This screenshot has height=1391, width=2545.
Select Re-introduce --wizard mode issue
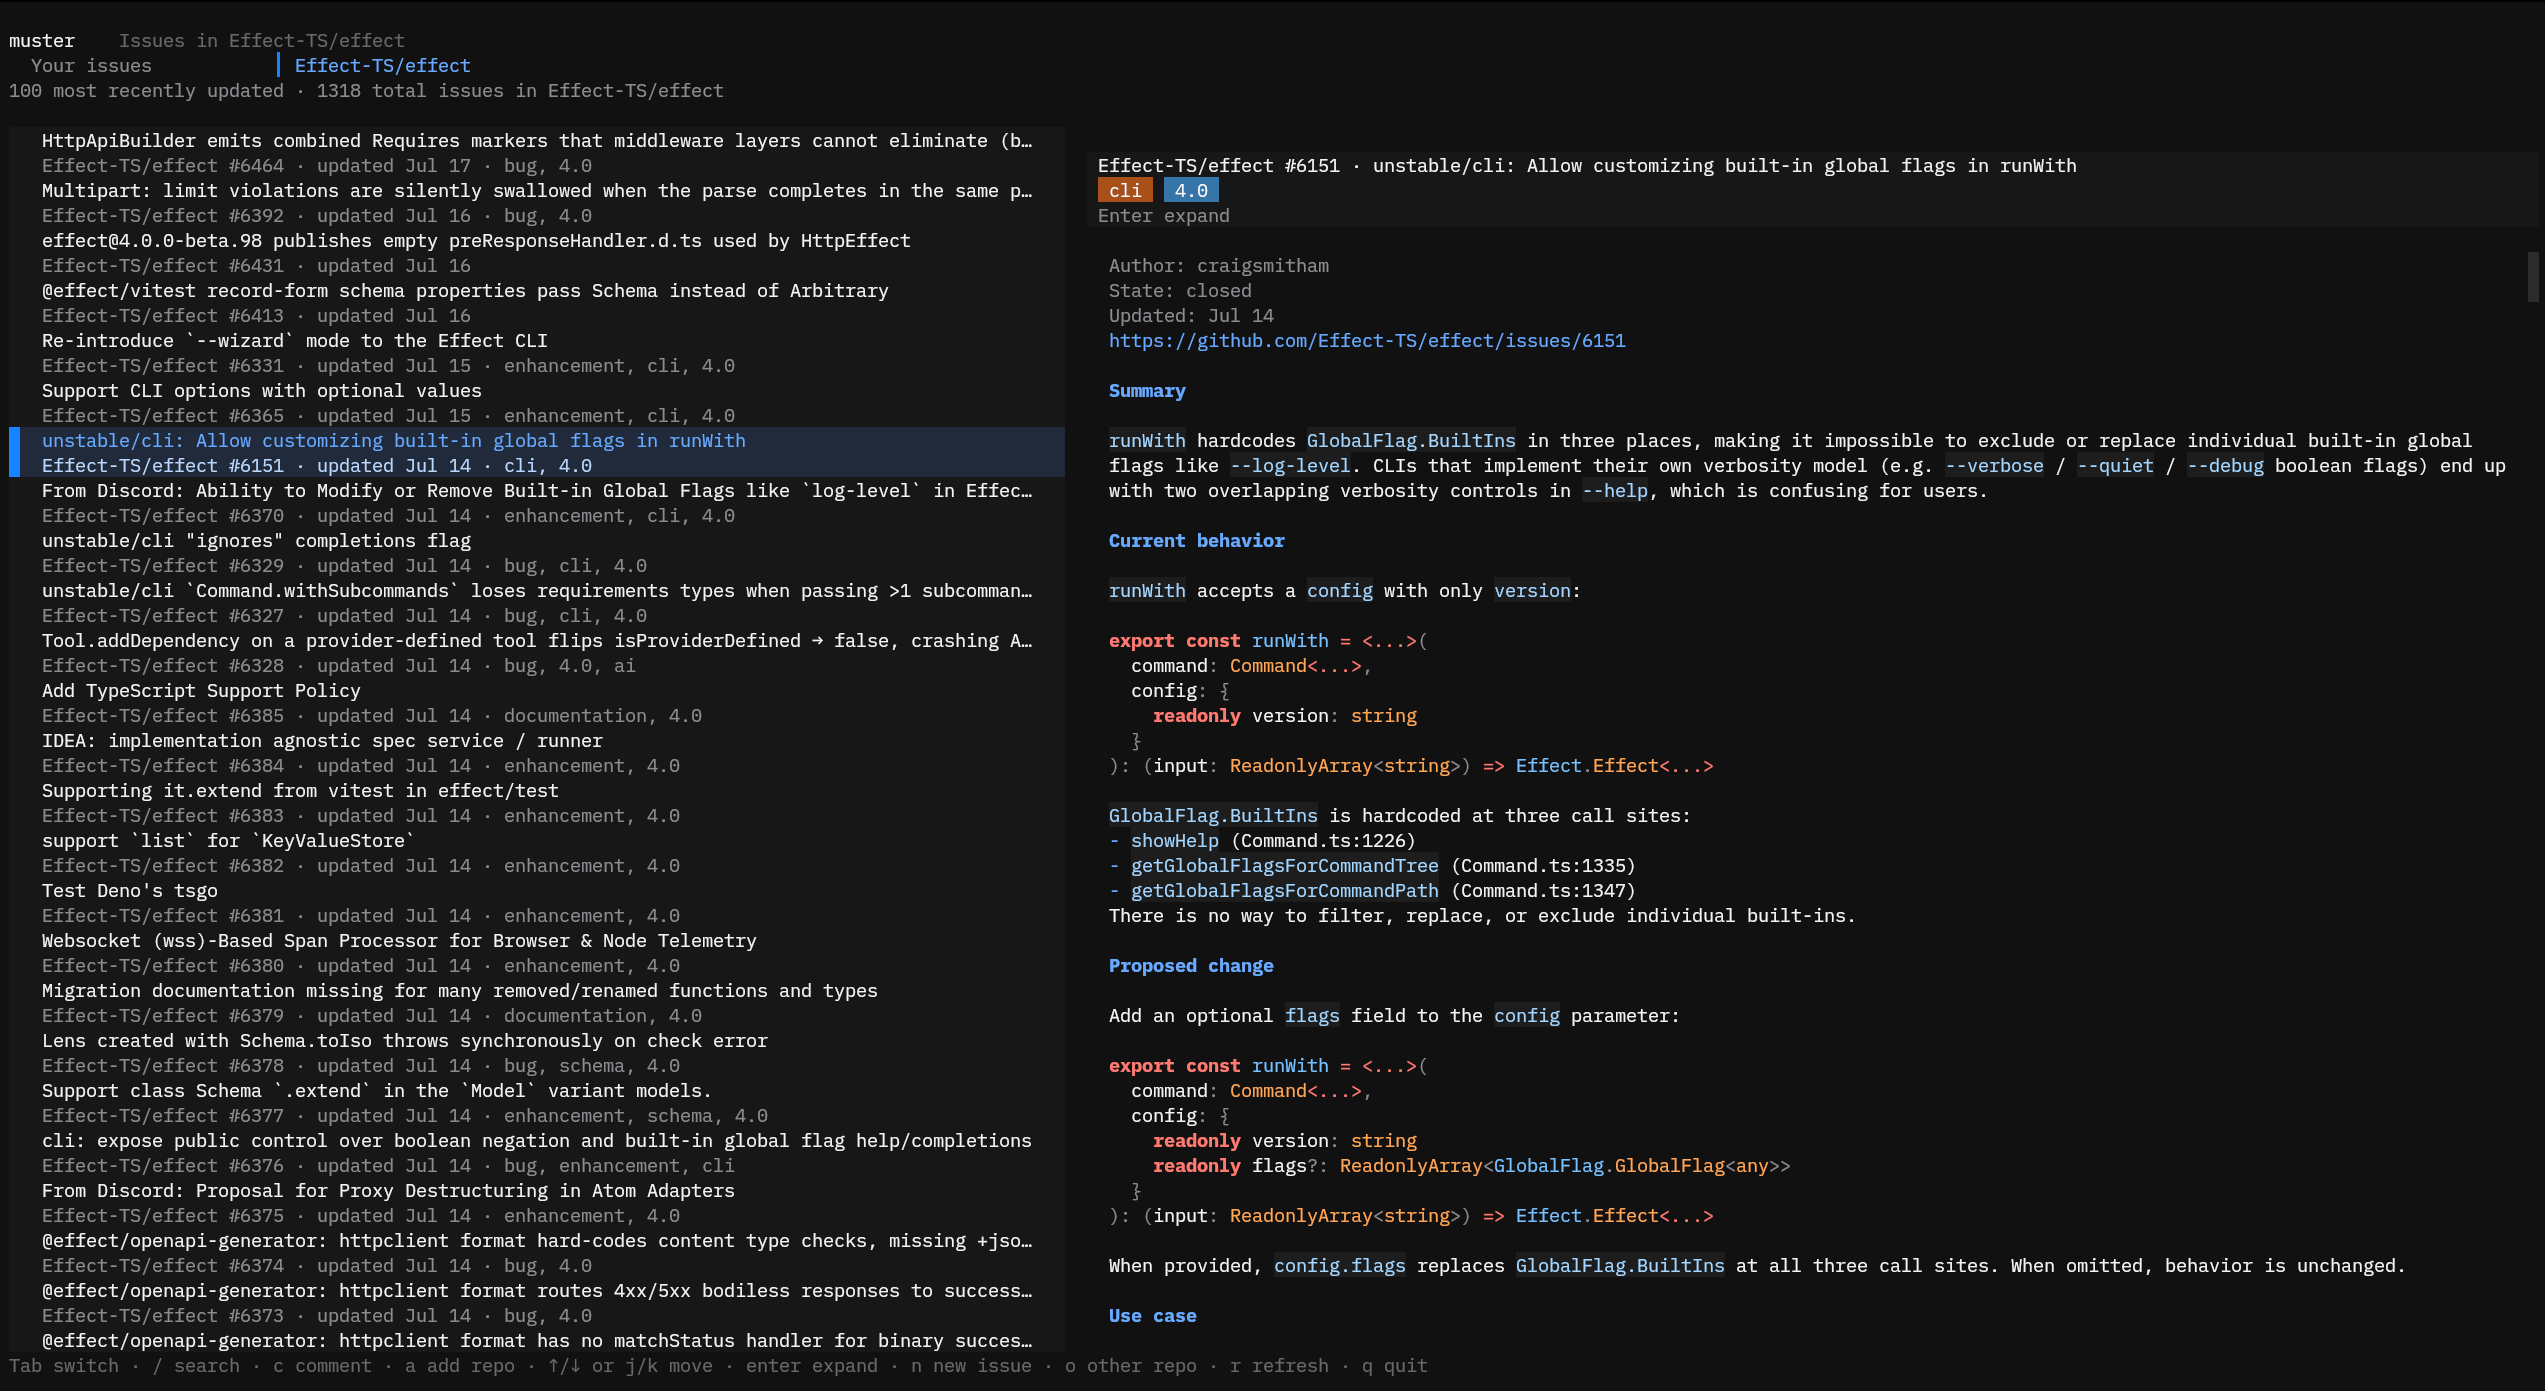point(537,353)
